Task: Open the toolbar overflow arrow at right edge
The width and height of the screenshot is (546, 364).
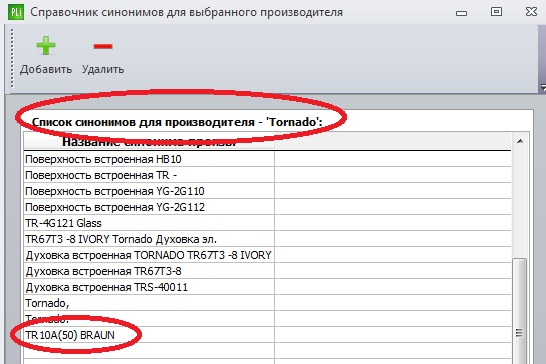Action: (543, 87)
